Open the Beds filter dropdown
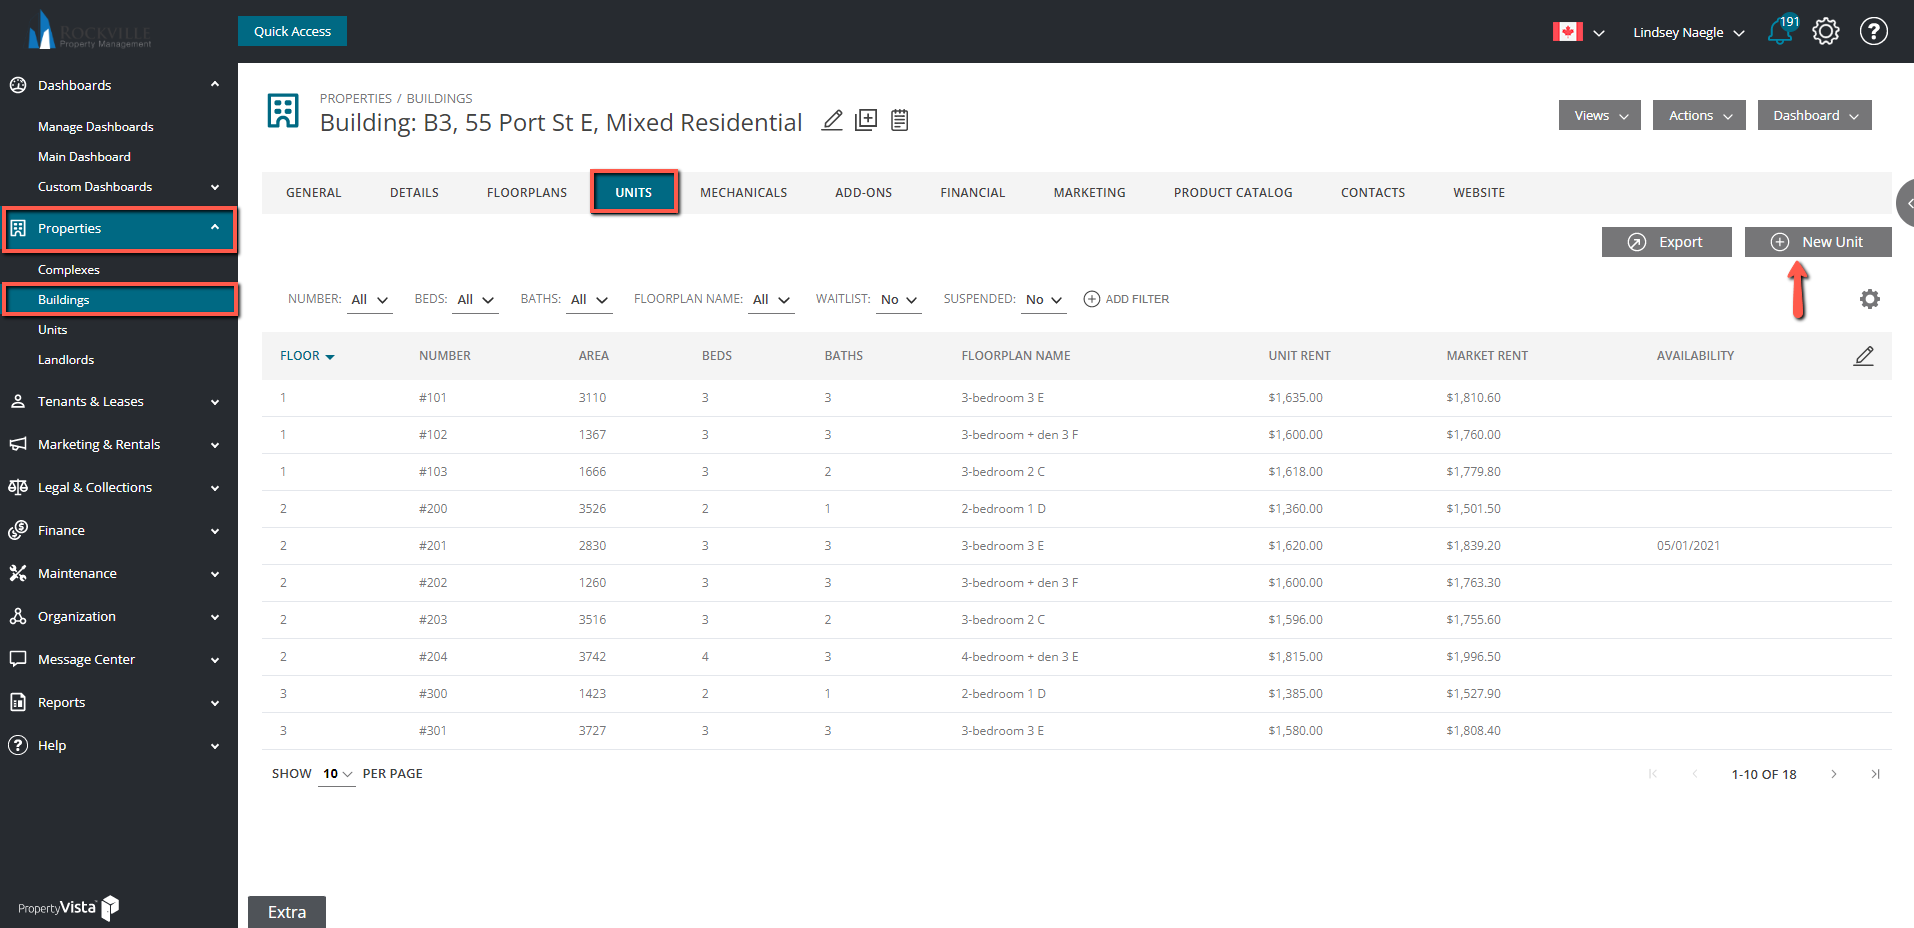Image resolution: width=1914 pixels, height=928 pixels. (475, 300)
